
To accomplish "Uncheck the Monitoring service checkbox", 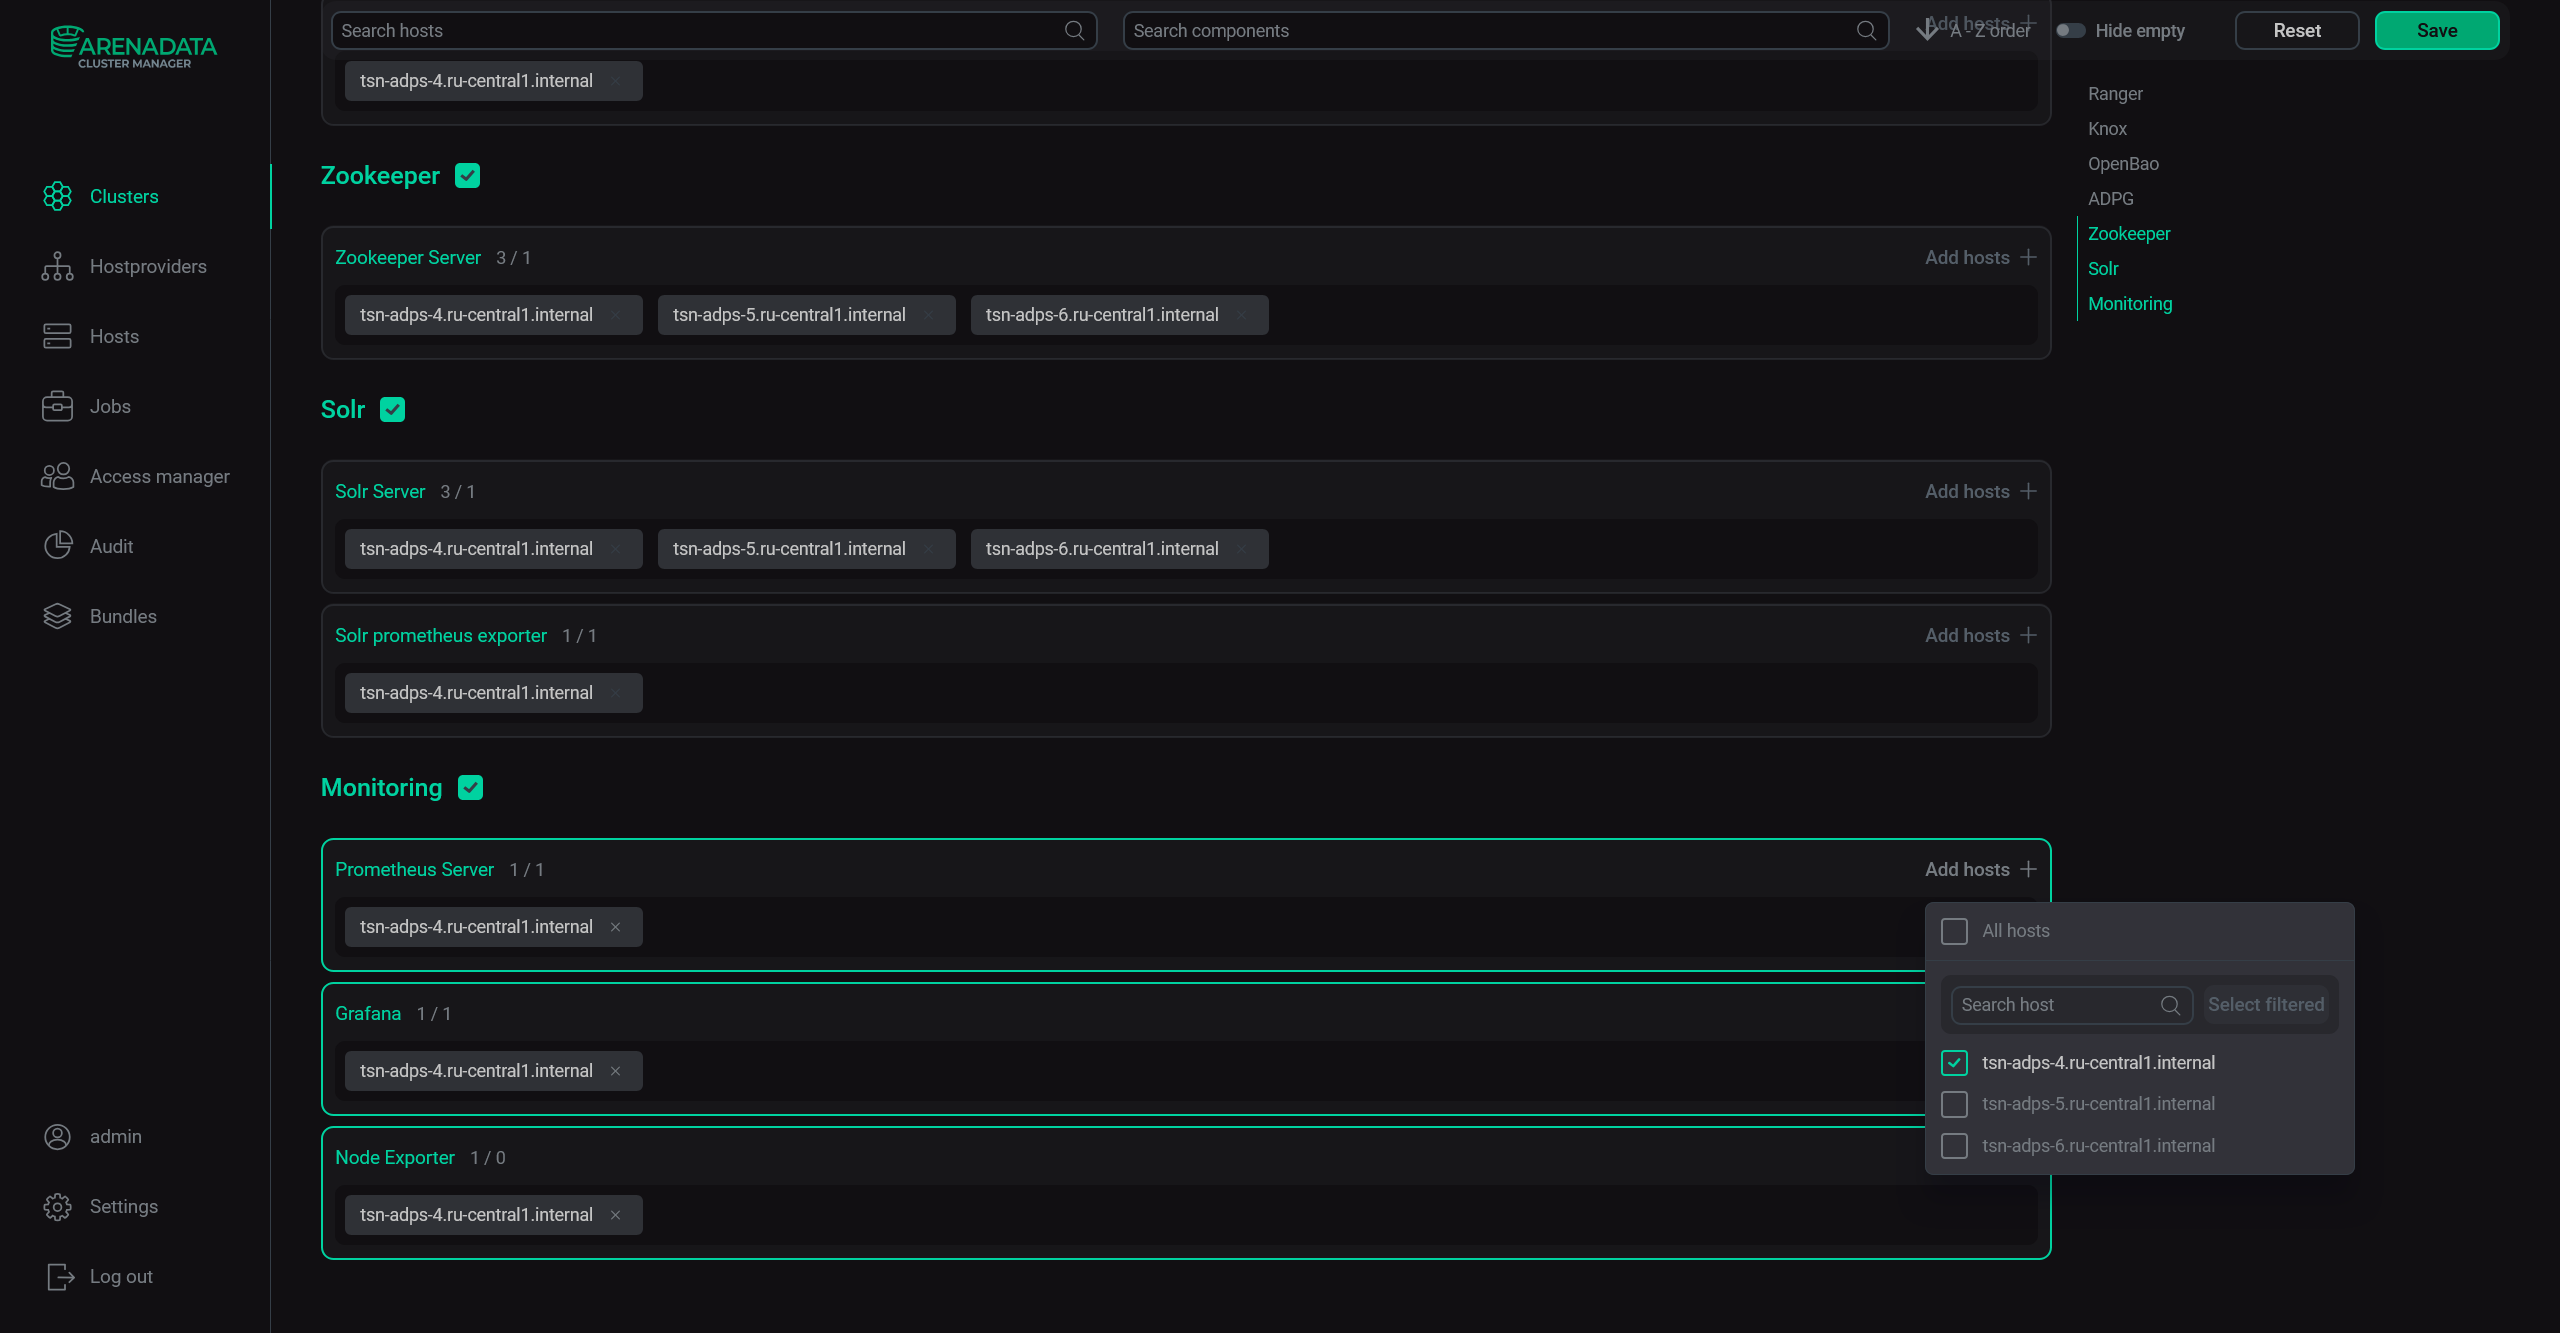I will coord(470,787).
